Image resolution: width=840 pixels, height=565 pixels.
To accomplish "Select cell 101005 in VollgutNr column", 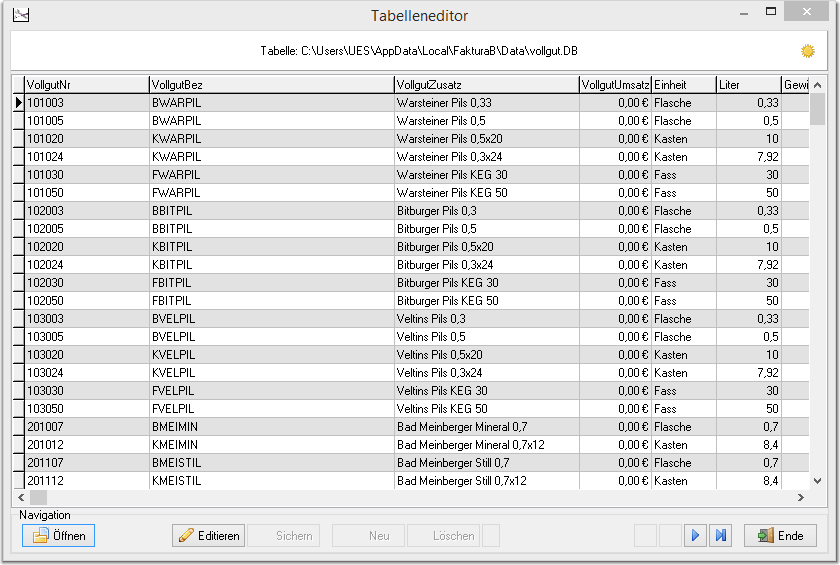I will coord(87,121).
